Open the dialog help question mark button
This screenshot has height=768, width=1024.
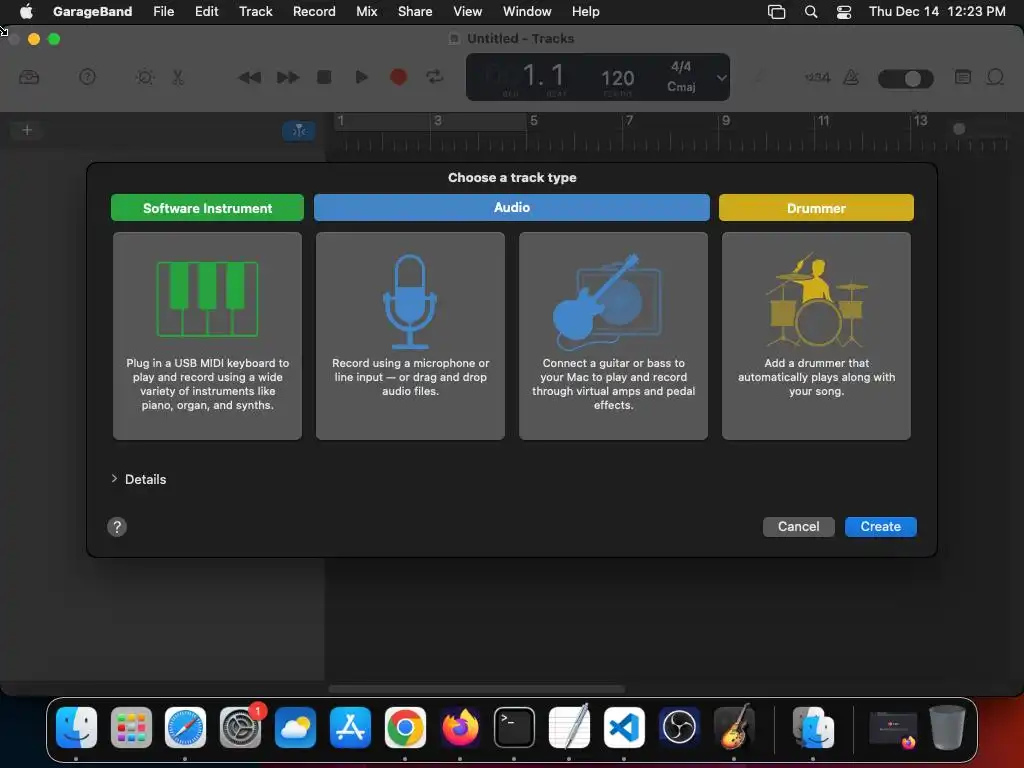pos(117,527)
